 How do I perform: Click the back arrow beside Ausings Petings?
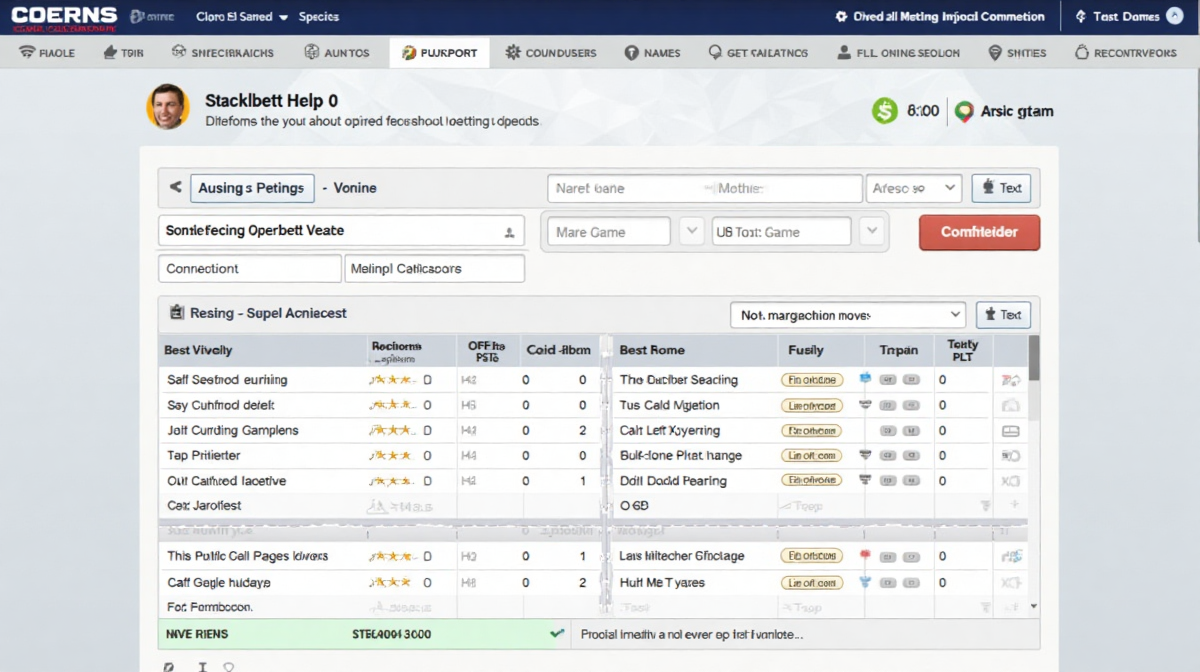[176, 187]
